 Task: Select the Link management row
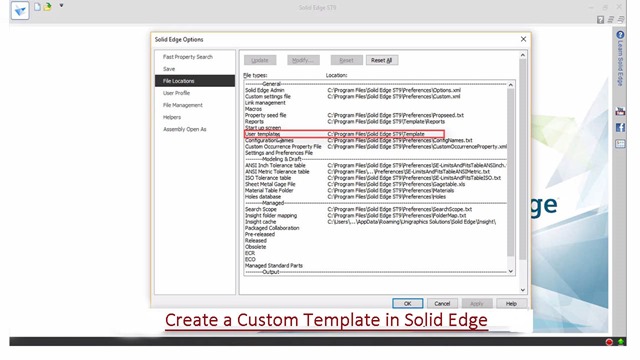[376, 103]
